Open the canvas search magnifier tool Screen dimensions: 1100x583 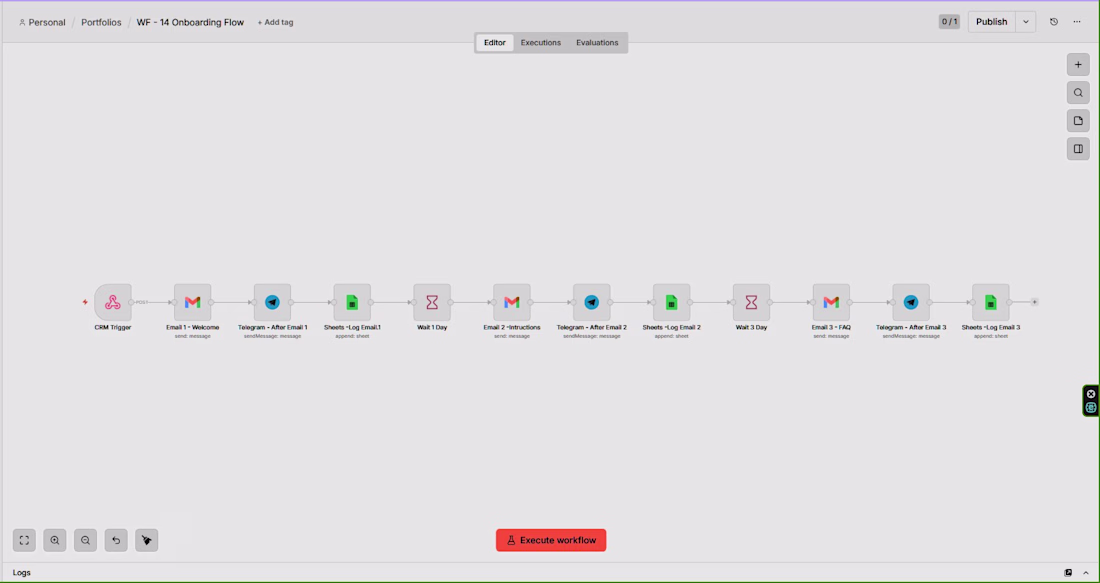[1078, 93]
